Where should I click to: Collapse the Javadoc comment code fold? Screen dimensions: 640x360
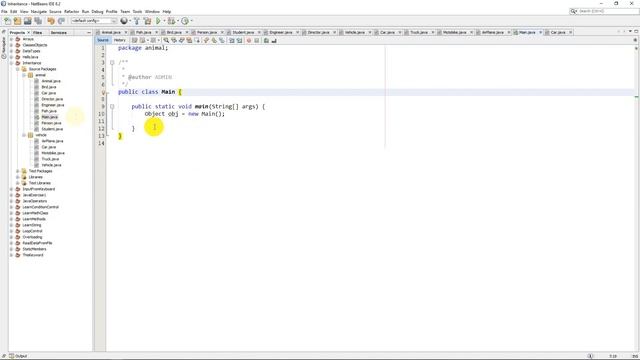(x=112, y=62)
